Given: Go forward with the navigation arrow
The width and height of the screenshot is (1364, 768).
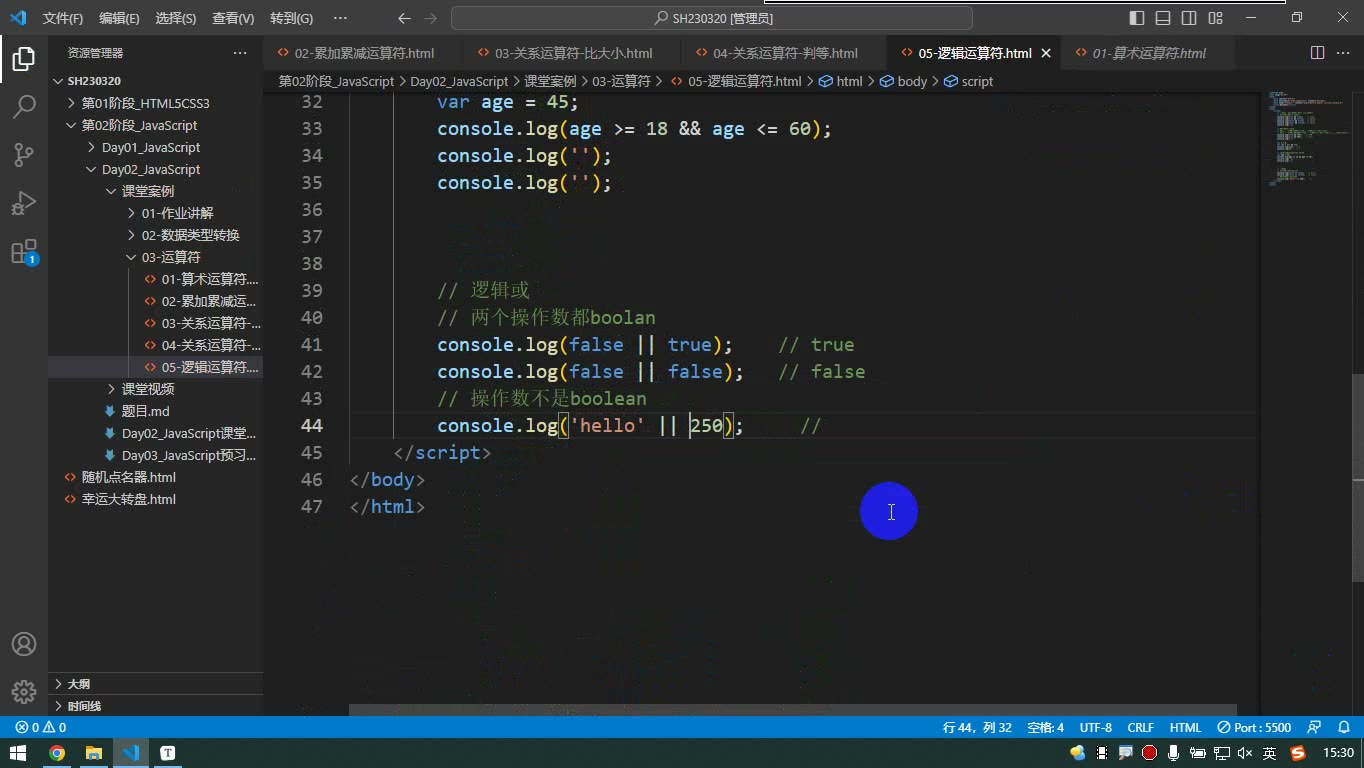Looking at the screenshot, I should coord(431,18).
